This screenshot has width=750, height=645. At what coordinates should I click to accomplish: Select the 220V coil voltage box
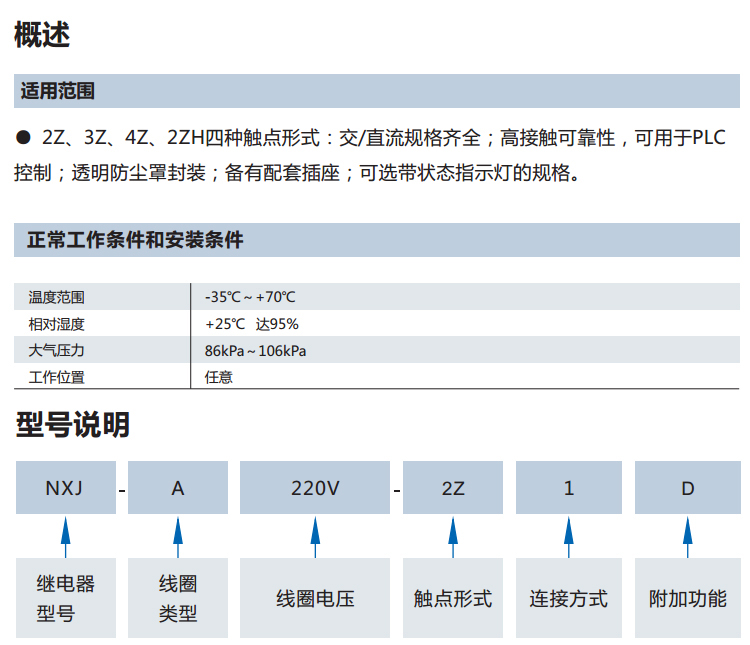click(315, 488)
